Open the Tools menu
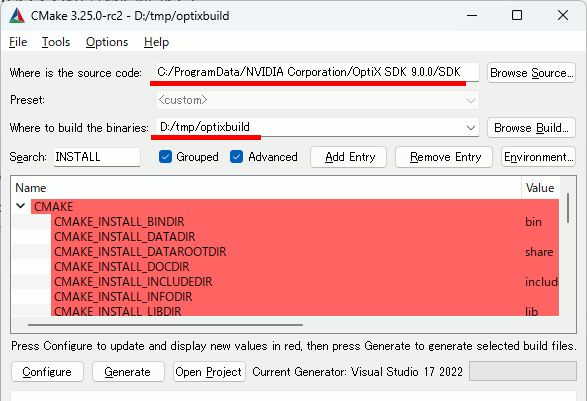587x401 pixels. (56, 42)
